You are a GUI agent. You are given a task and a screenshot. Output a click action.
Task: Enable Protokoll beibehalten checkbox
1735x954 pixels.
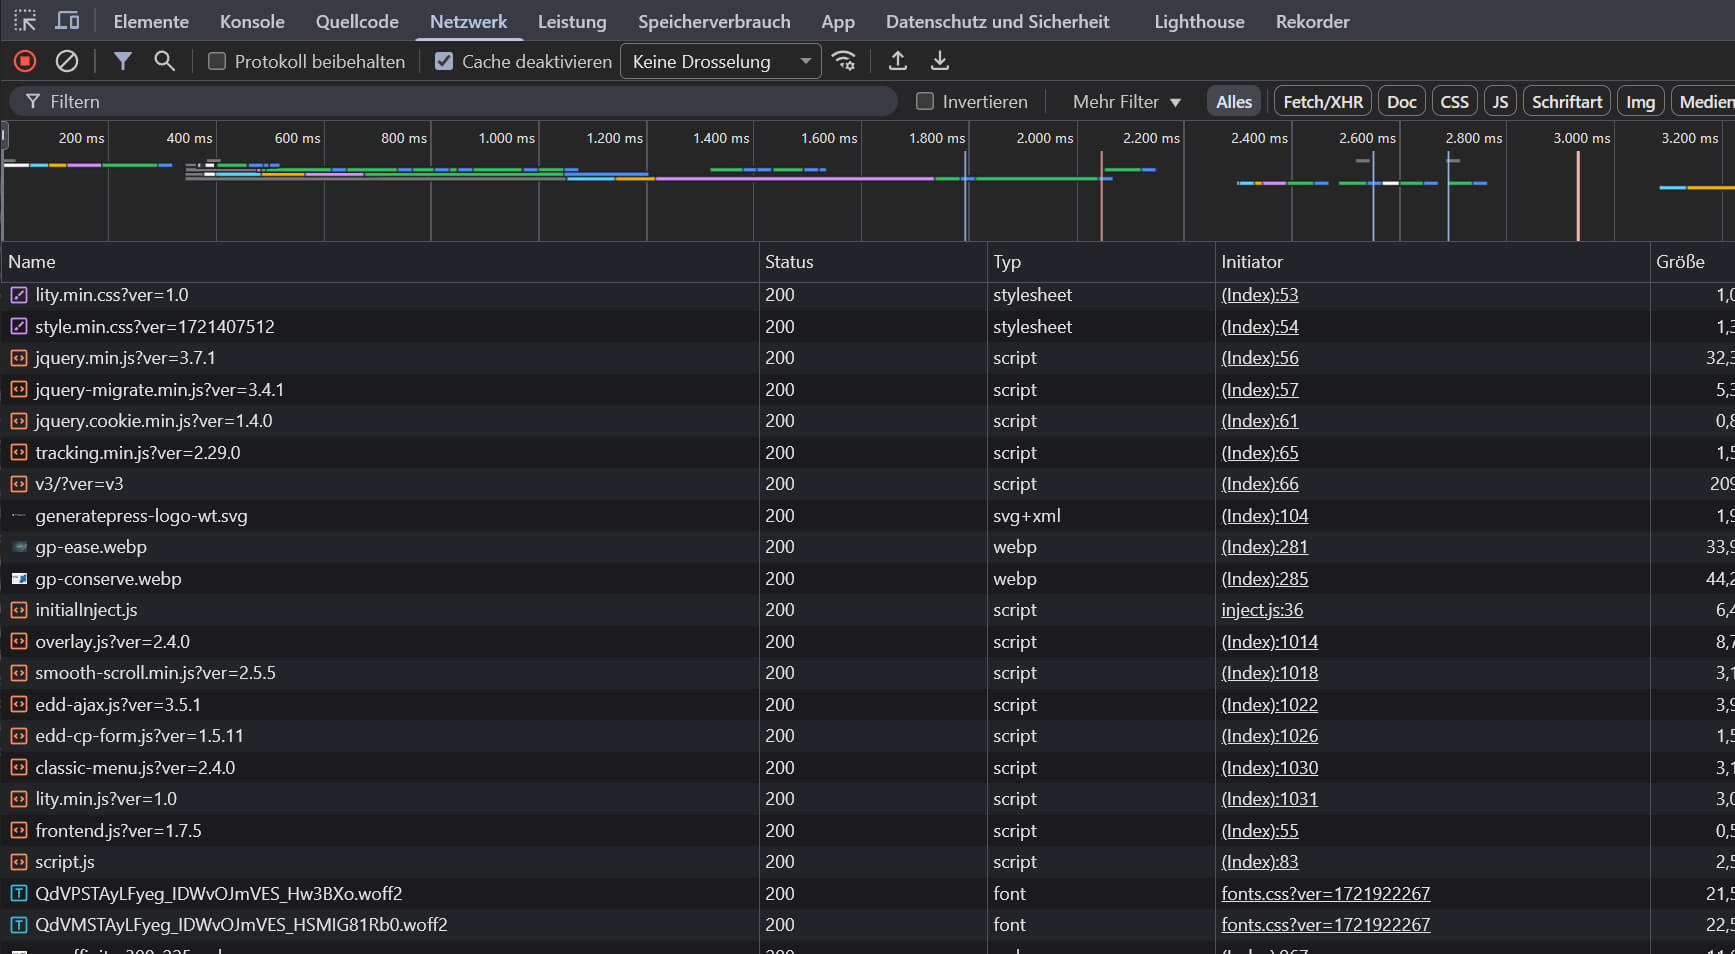click(x=217, y=61)
